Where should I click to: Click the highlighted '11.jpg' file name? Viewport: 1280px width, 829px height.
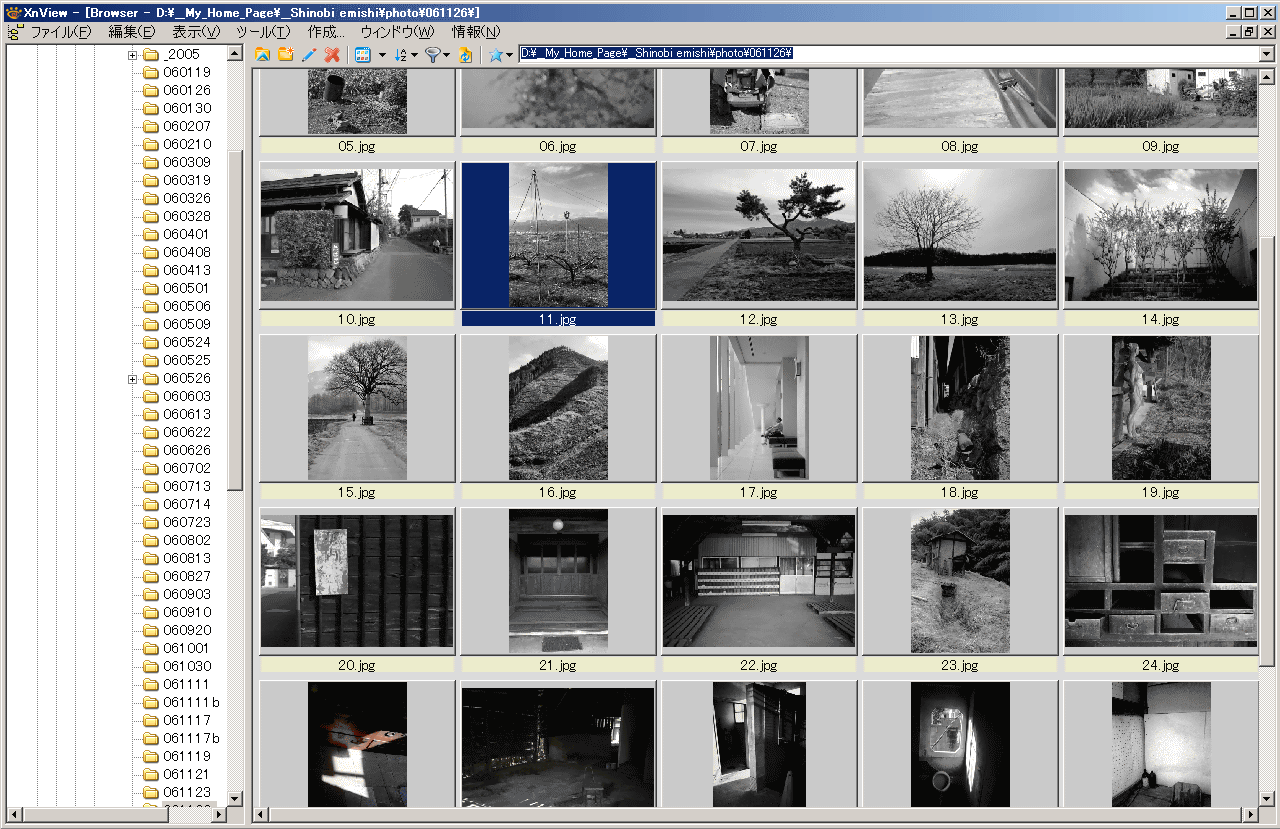[558, 319]
